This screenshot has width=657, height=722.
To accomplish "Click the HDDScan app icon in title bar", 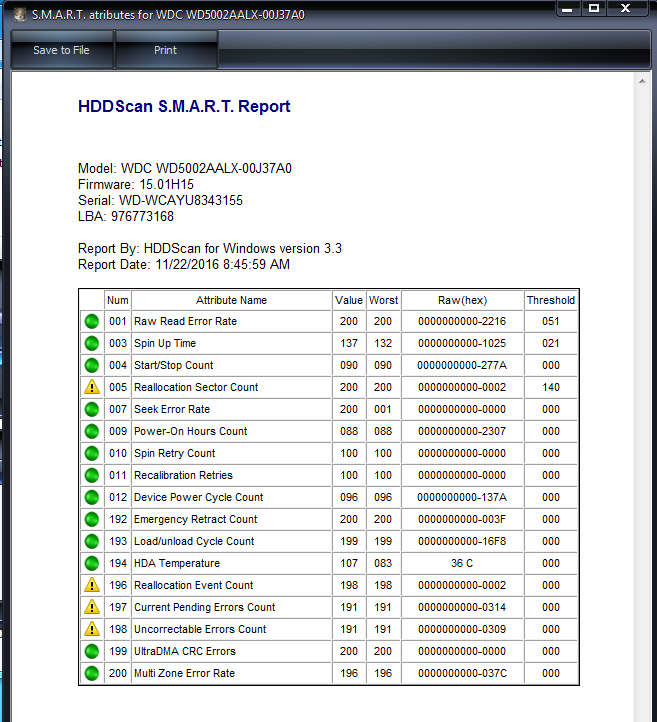I will [x=20, y=15].
